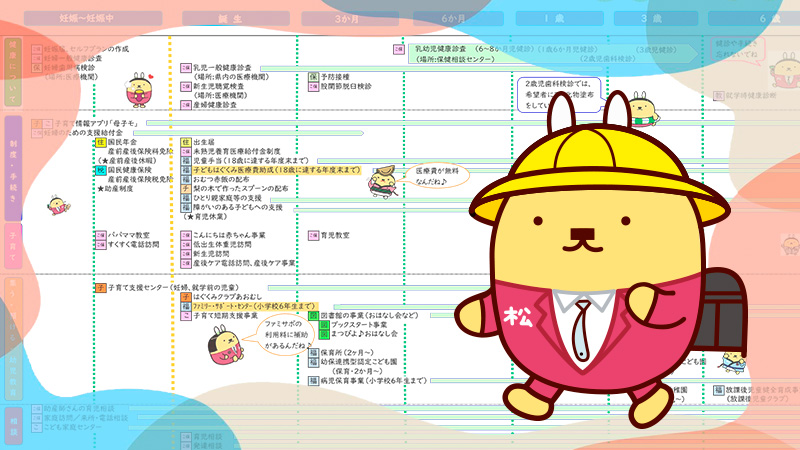Click the 子育て side category label
800x450 pixels.
[13, 246]
